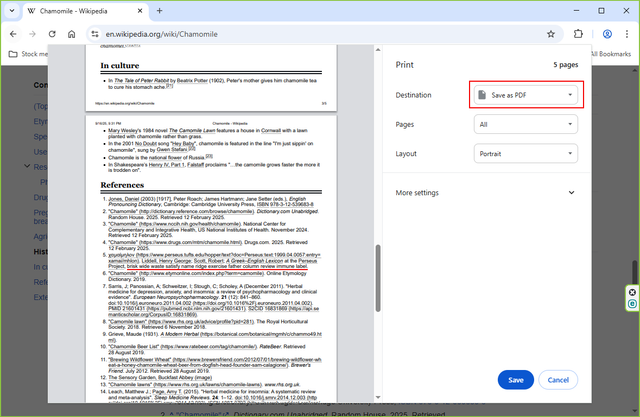The height and width of the screenshot is (417, 640).
Task: Click the preview scroll up arrow
Action: pos(378,50)
